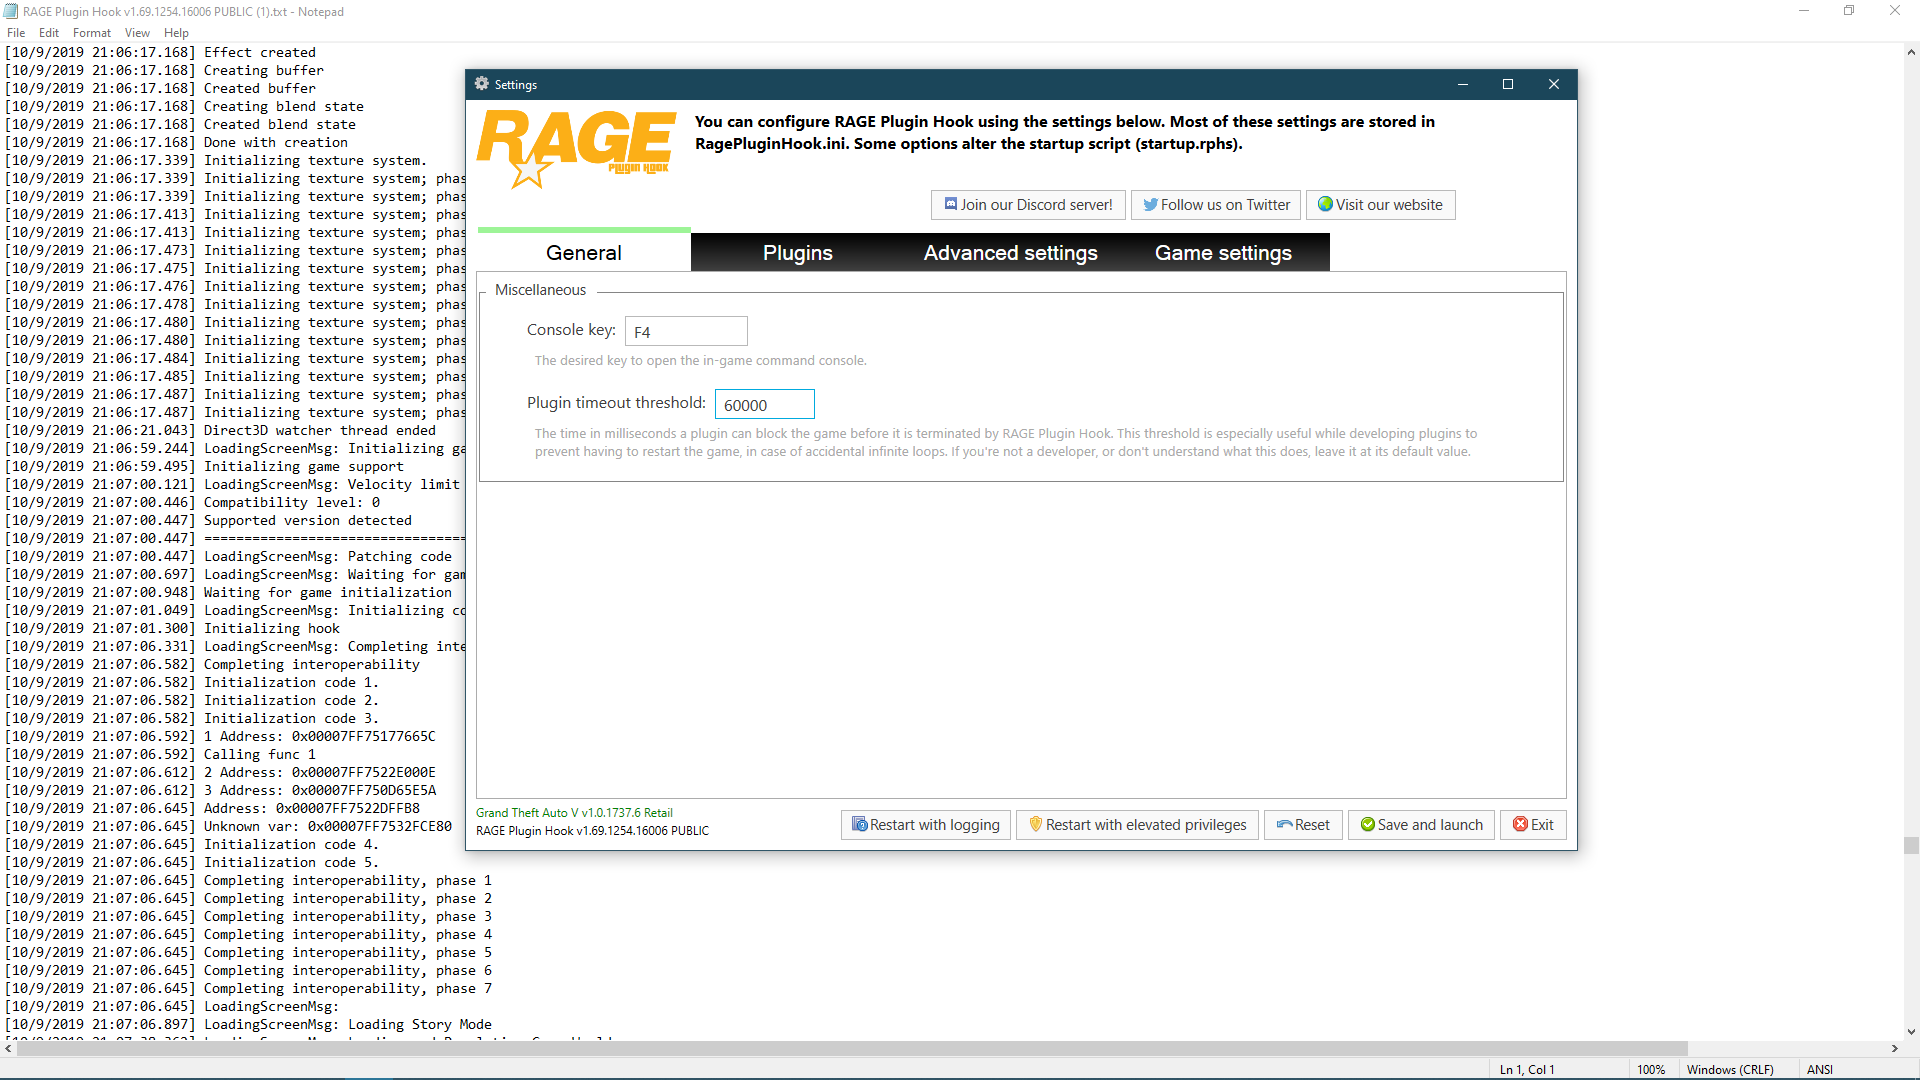1920x1080 pixels.
Task: Switch to the Plugins tab
Action: [x=797, y=253]
